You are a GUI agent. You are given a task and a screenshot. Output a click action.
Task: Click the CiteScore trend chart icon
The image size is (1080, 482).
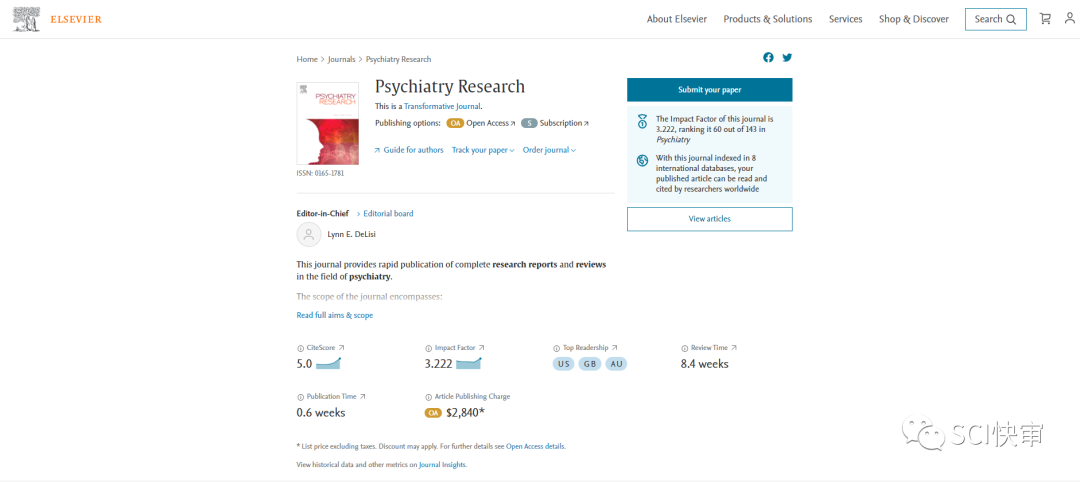(x=328, y=364)
